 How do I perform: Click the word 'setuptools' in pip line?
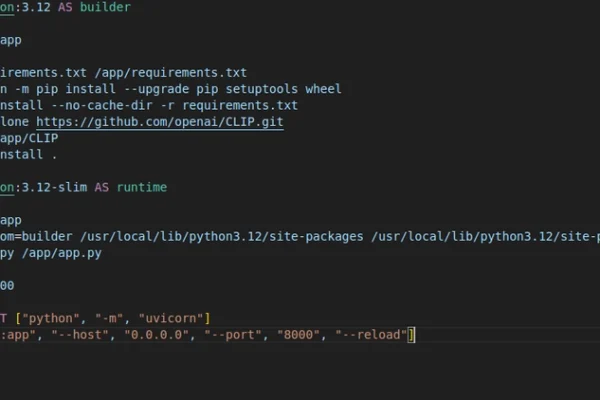point(262,89)
